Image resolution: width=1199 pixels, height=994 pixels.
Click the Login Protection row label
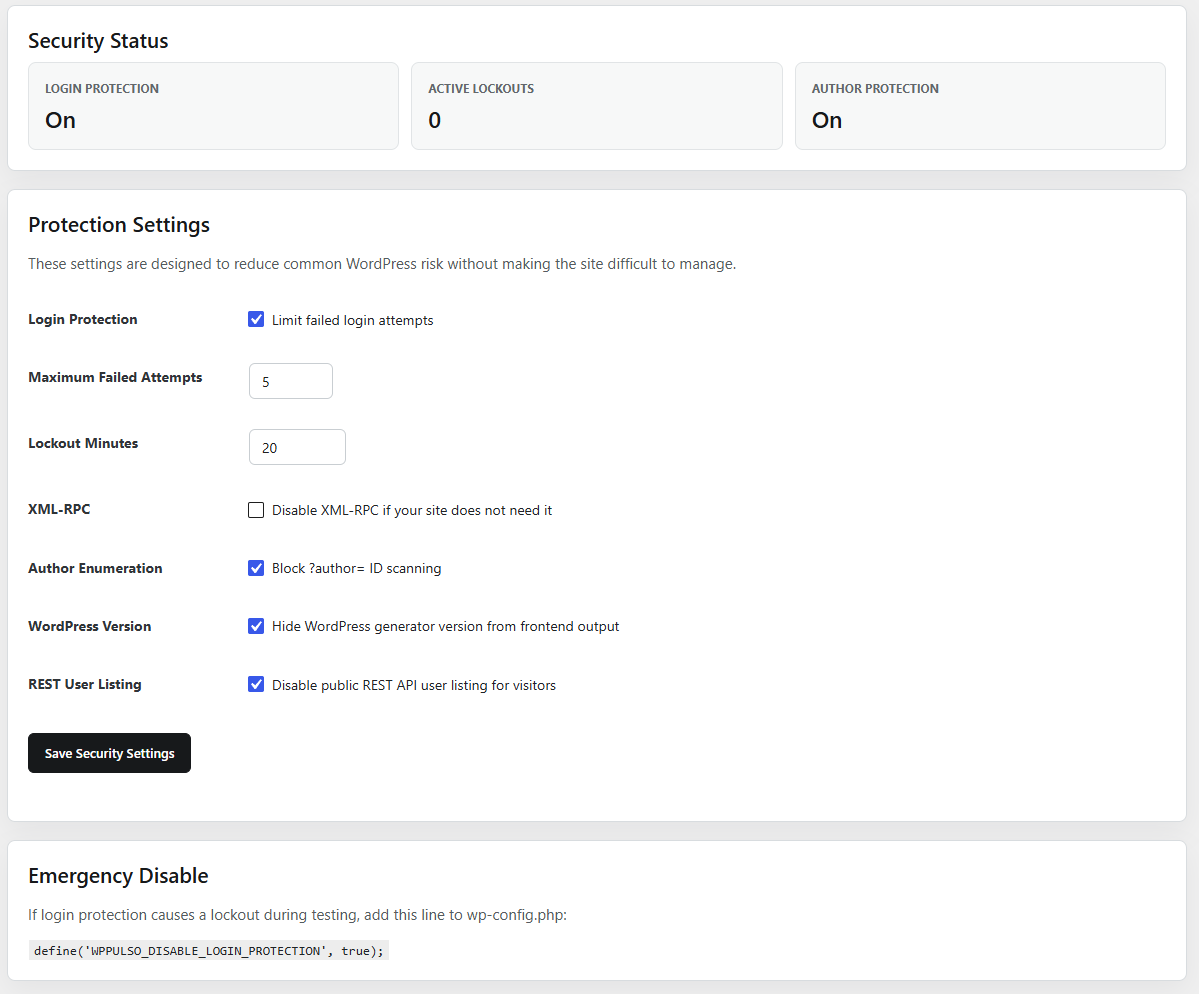point(83,320)
